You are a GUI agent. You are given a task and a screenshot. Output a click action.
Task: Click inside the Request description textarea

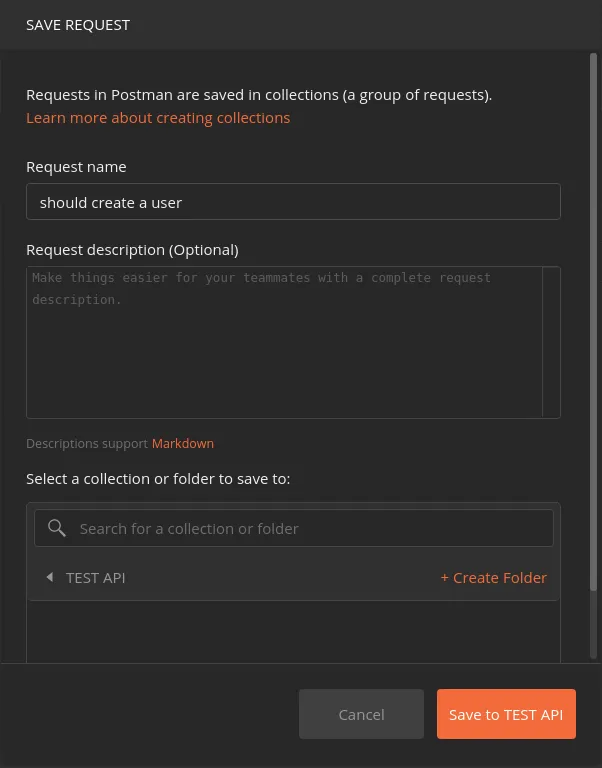(284, 342)
